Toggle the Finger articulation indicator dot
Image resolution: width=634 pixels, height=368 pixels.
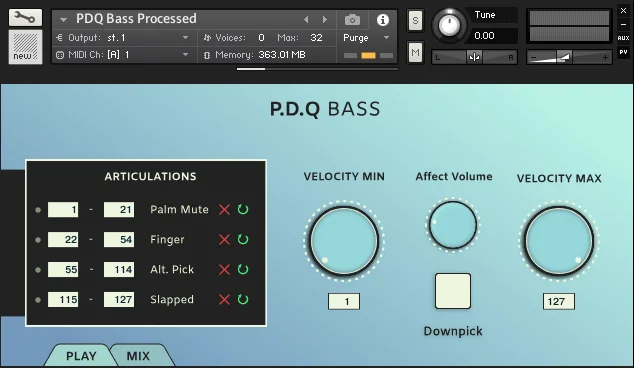click(x=38, y=240)
